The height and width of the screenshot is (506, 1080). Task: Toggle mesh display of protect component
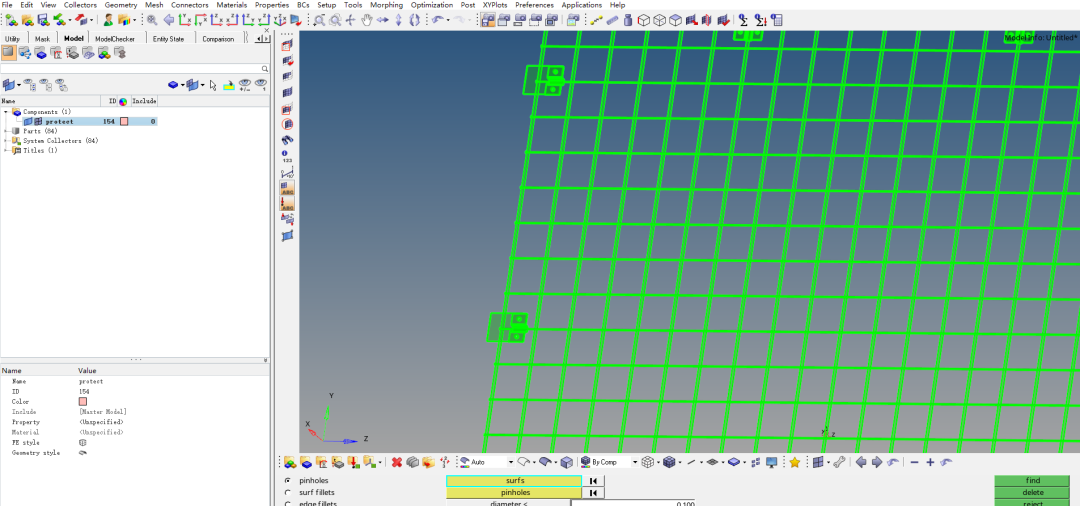click(39, 121)
